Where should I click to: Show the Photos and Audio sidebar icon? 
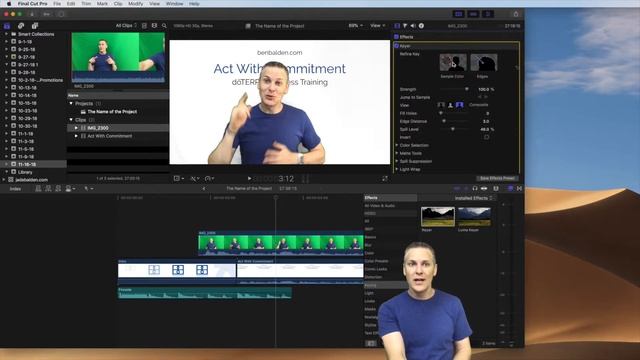pyautogui.click(x=21, y=26)
